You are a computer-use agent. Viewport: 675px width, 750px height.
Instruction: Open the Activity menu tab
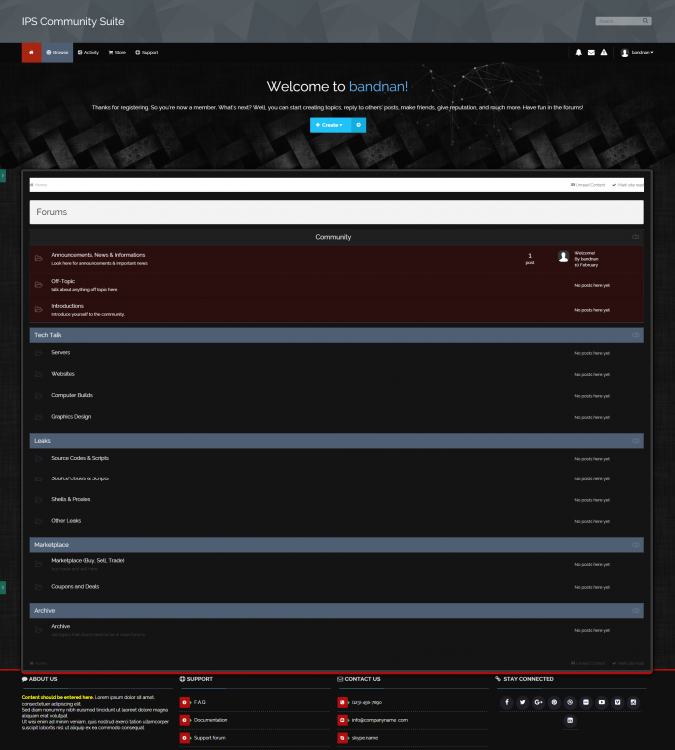(88, 52)
